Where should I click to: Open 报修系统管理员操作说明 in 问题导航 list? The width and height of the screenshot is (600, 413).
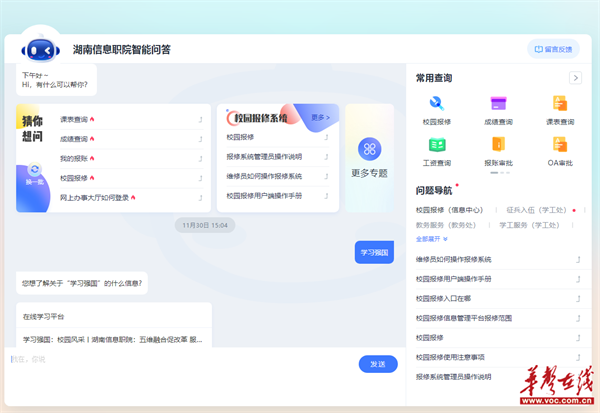pos(453,377)
